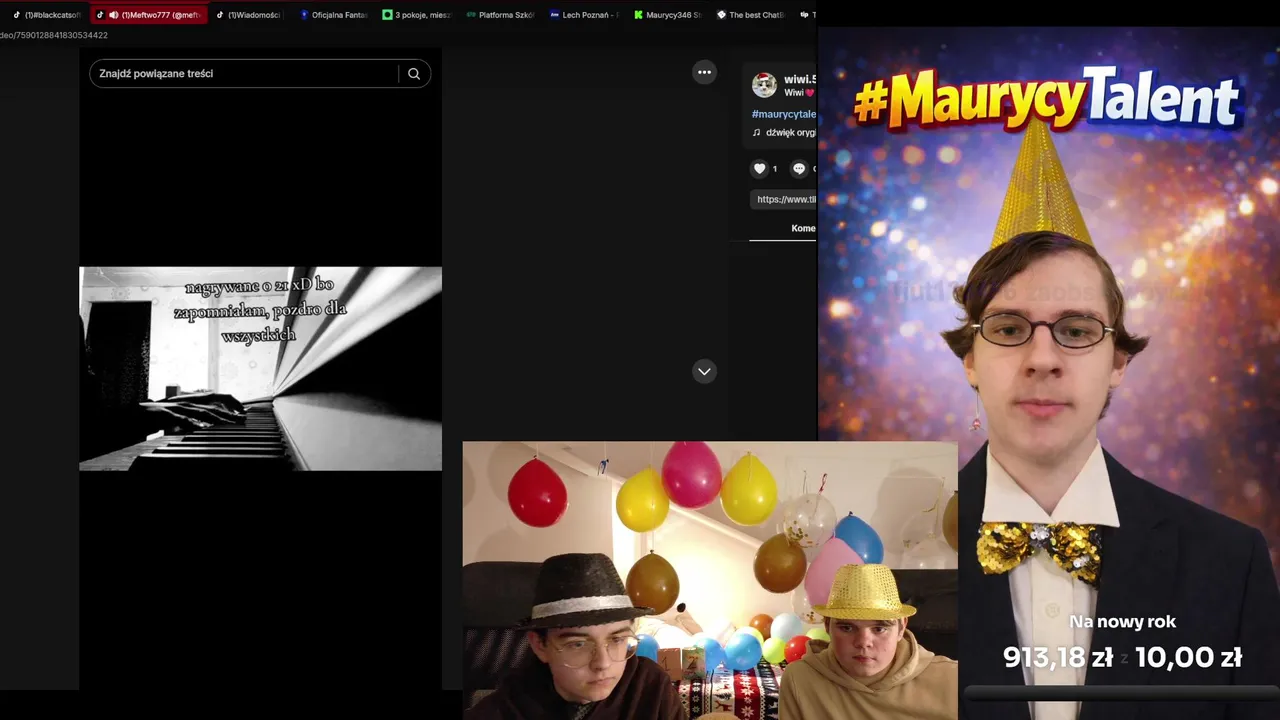This screenshot has width=1280, height=720.
Task: Mute the Meftwo777 tab speaker icon
Action: tap(113, 15)
